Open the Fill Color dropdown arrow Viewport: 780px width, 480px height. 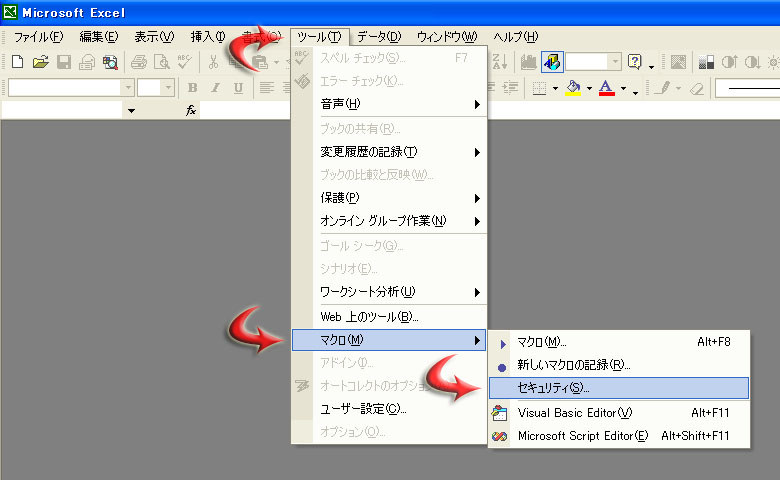coord(589,89)
